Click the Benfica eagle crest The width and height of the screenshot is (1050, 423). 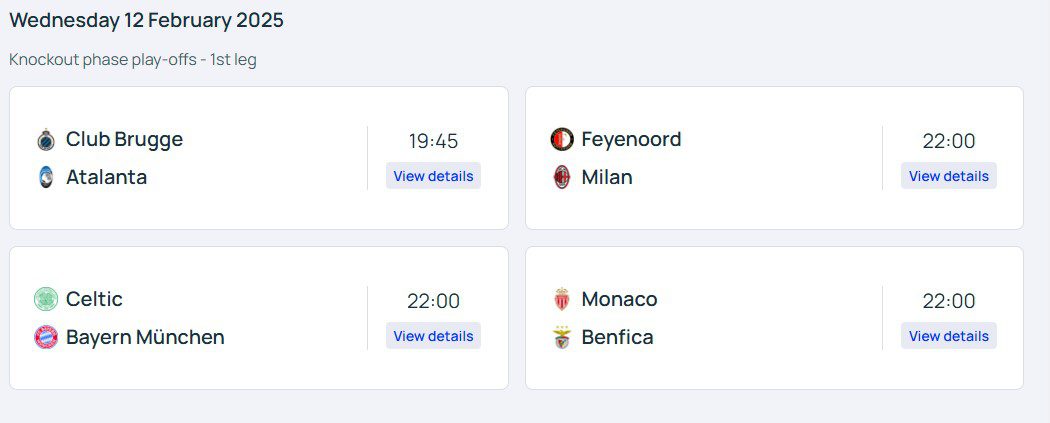coord(562,337)
